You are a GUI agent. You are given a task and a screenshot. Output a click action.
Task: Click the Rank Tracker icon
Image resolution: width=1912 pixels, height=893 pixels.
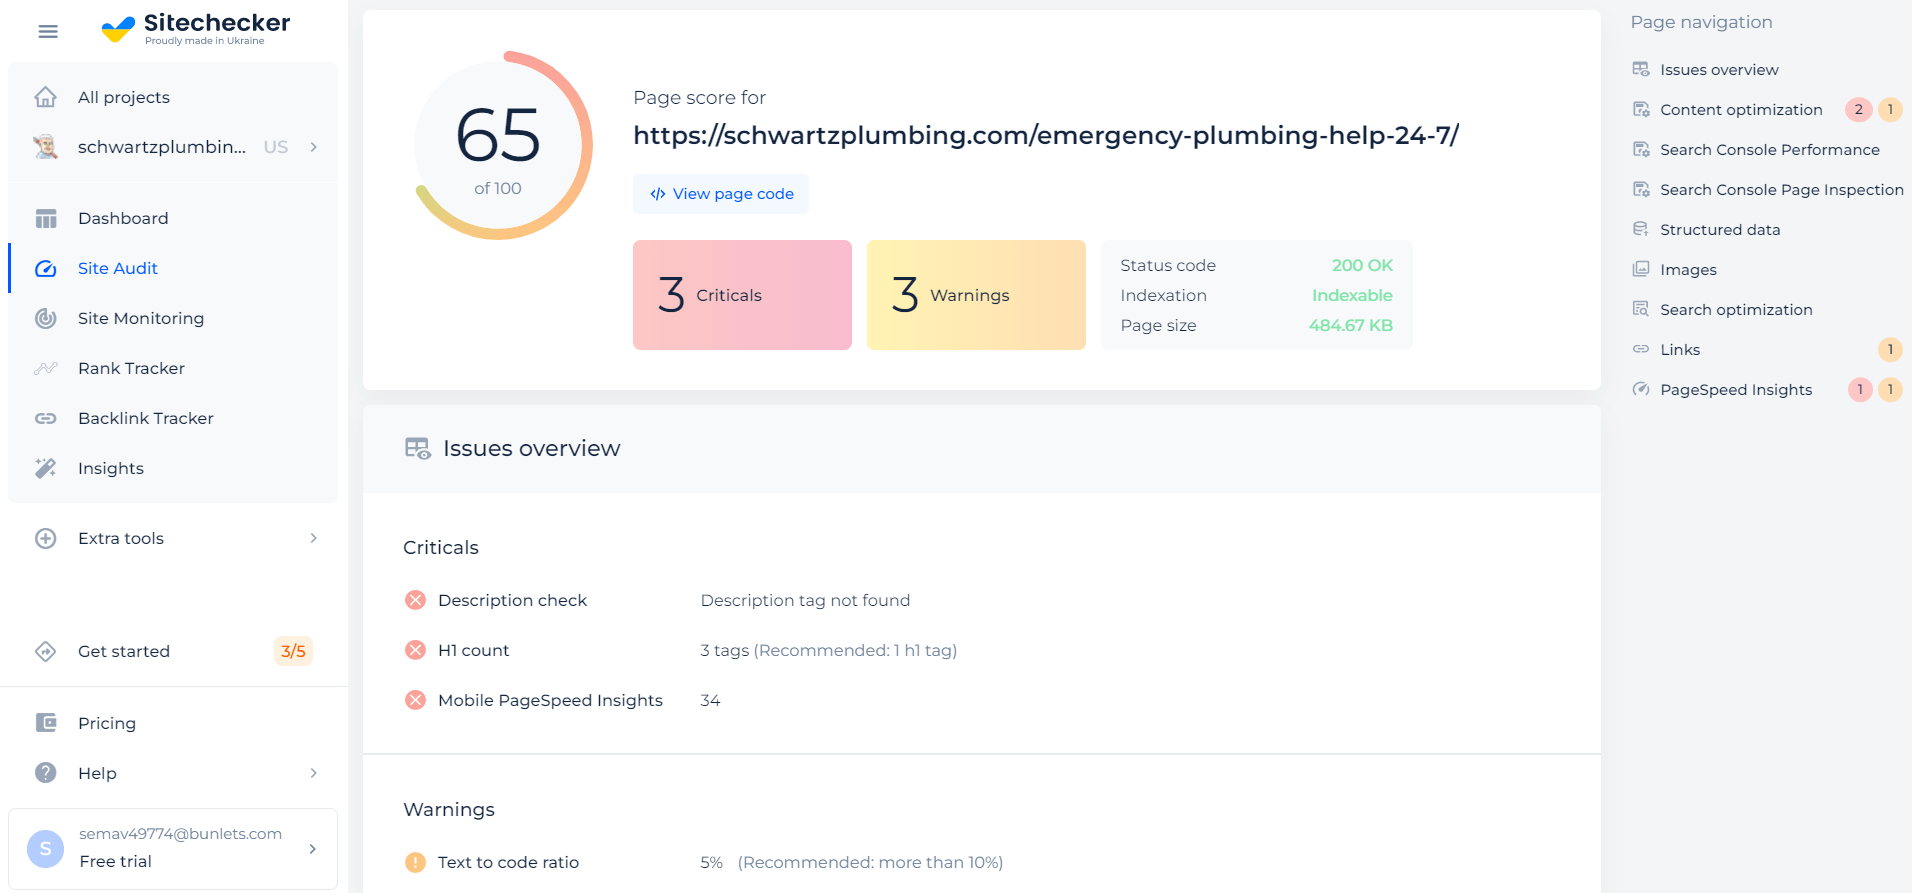click(46, 368)
